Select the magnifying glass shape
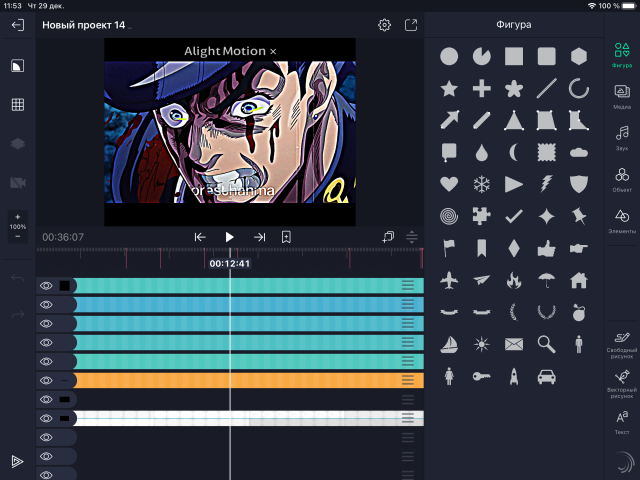Screen dimensions: 640x480 coord(546,344)
